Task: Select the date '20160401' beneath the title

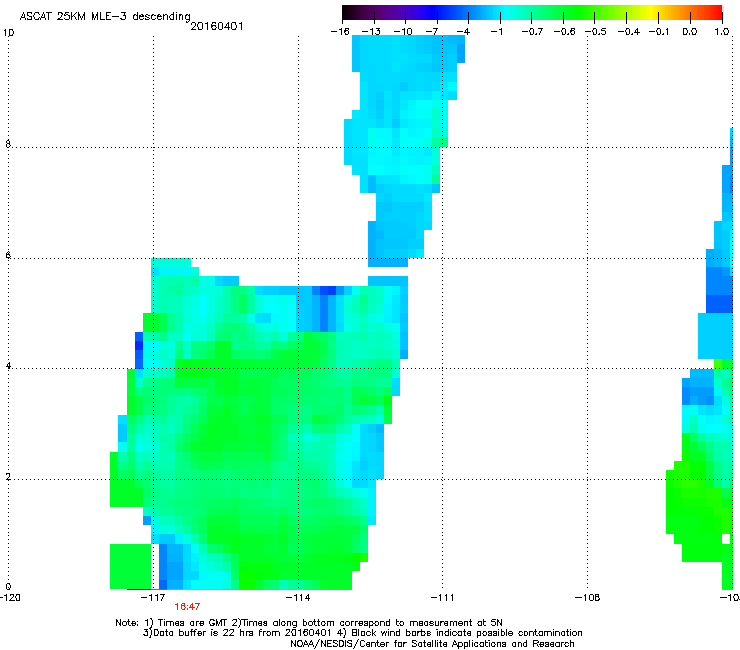Action: 217,26
